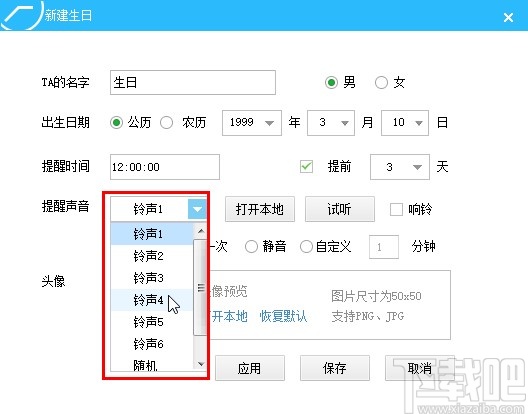Enable the 响铃 checkbox
This screenshot has height=414, width=528.
pos(396,209)
